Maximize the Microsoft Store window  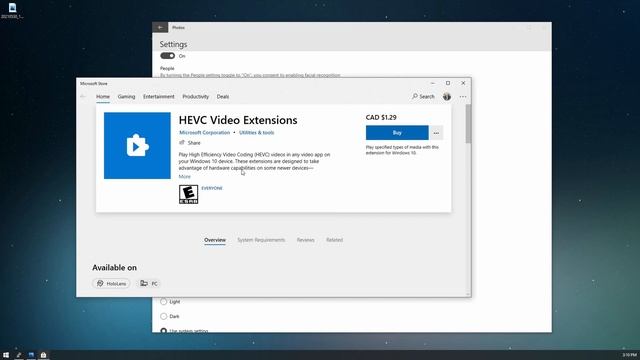point(448,83)
